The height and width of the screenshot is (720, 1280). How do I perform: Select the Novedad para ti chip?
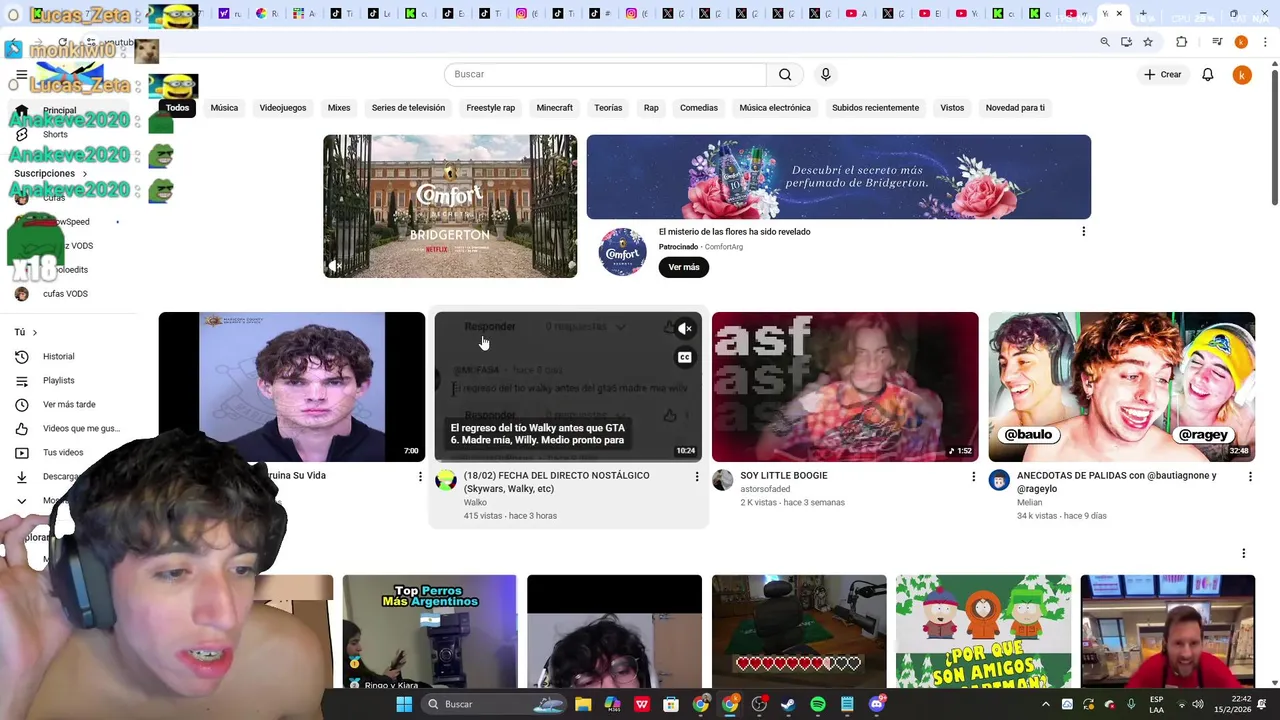click(1015, 108)
